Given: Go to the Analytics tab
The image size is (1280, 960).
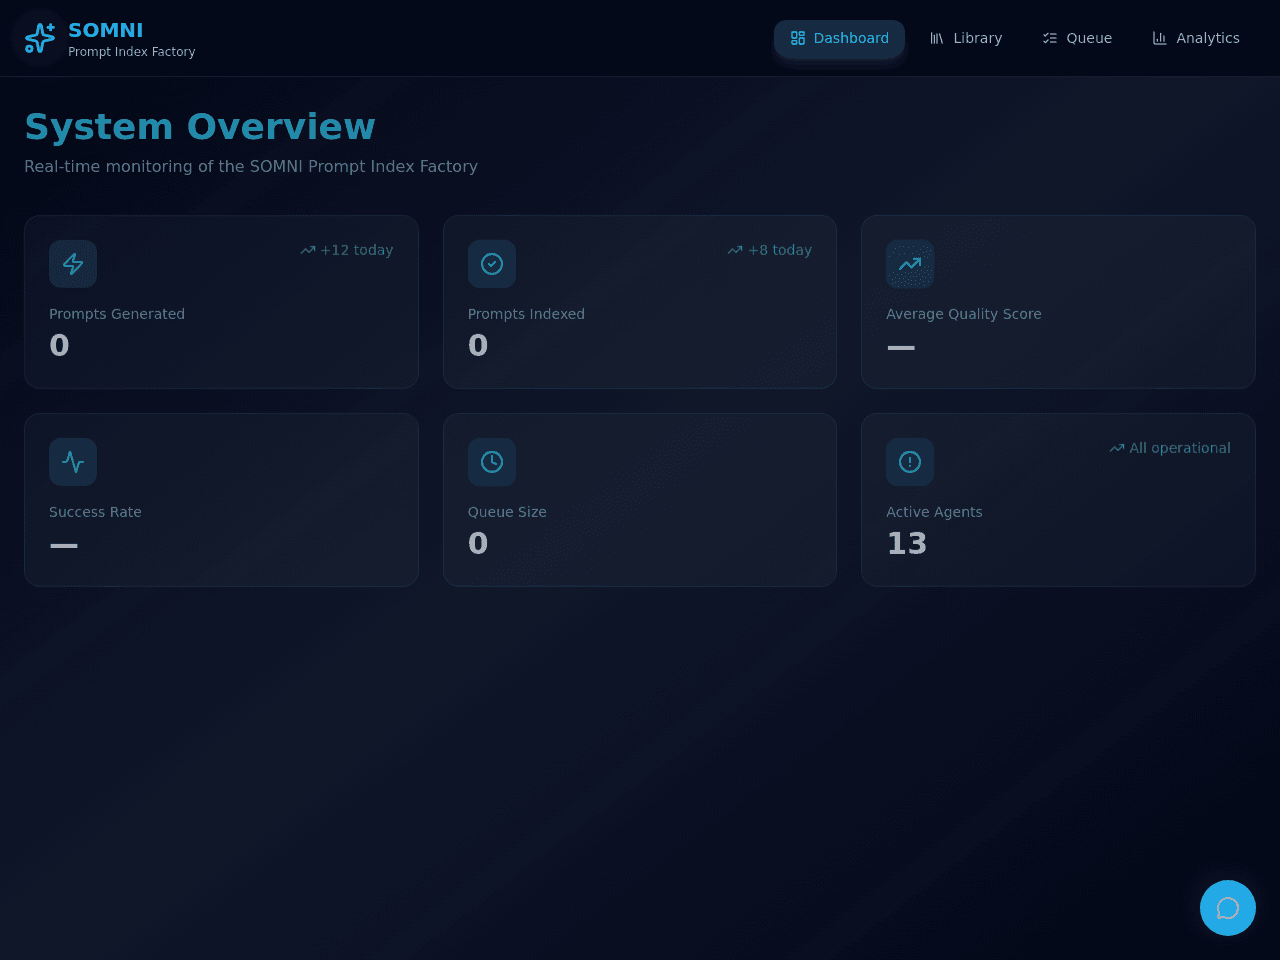Looking at the screenshot, I should (x=1196, y=38).
